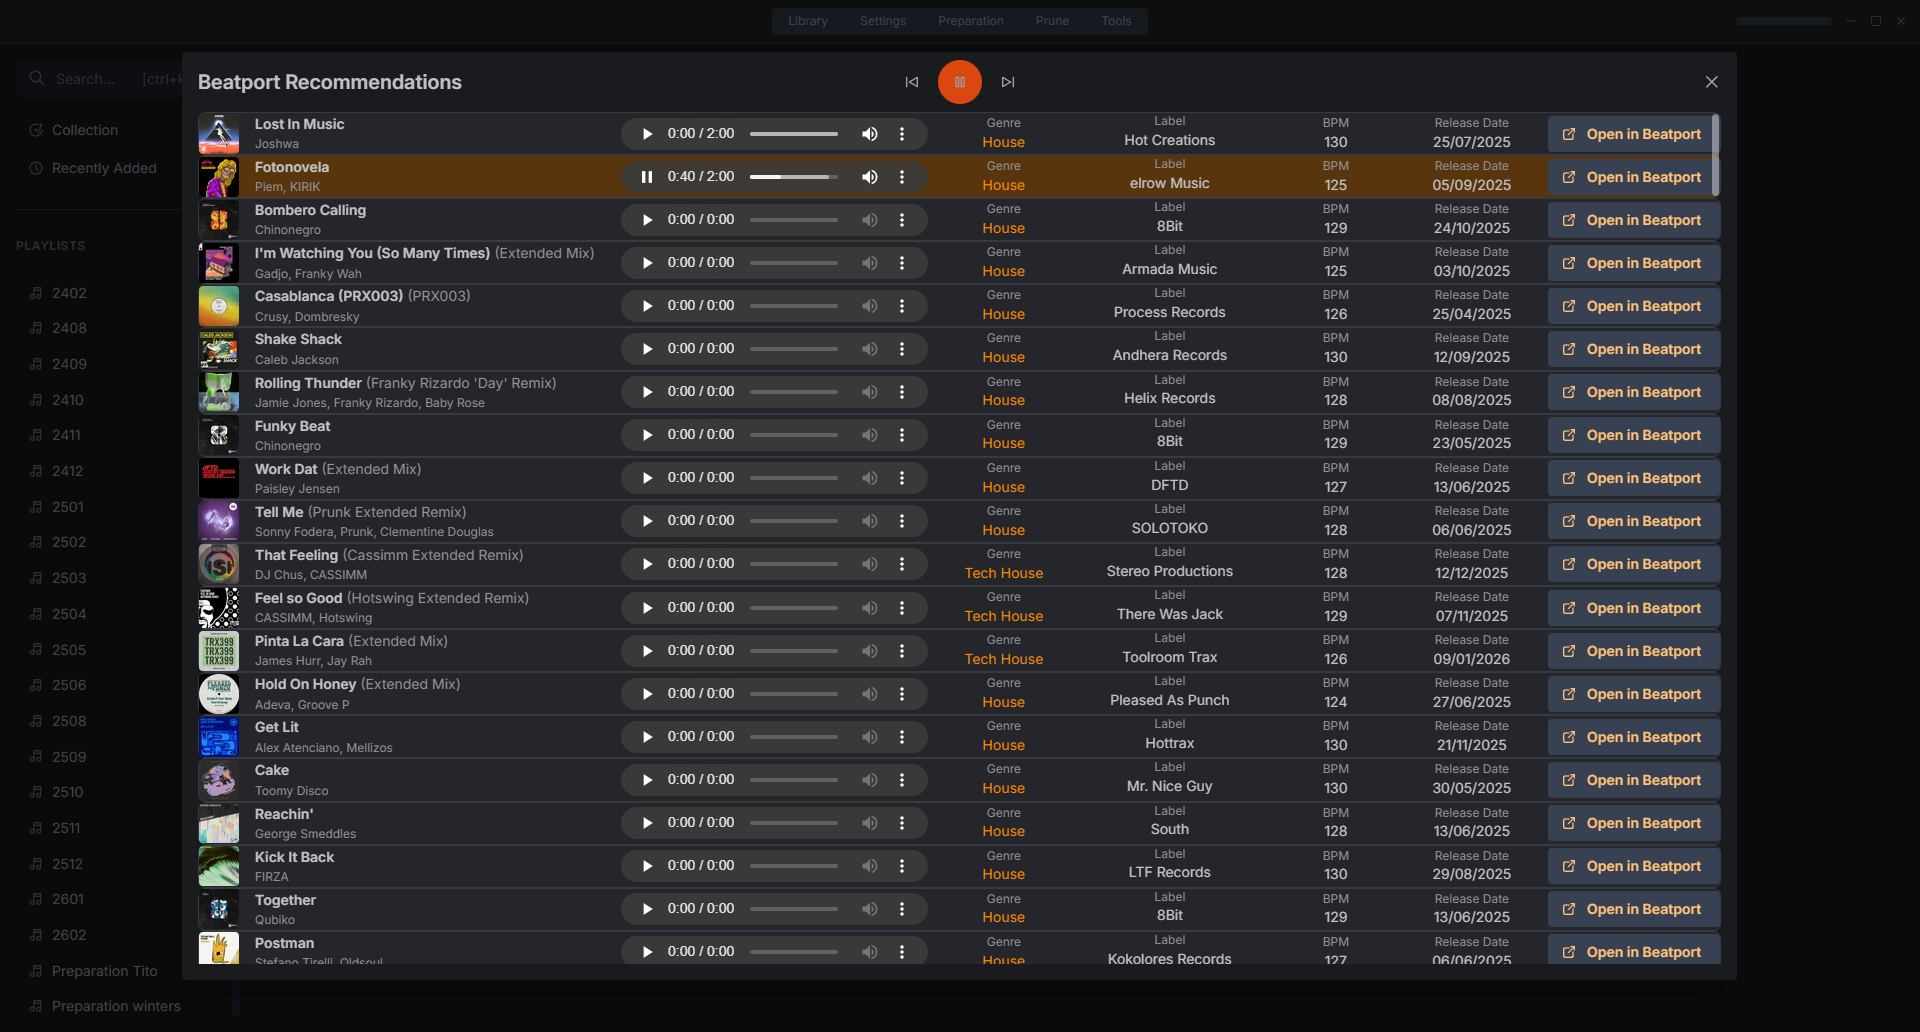The width and height of the screenshot is (1920, 1032).
Task: Play the Lost In Music preview
Action: (647, 133)
